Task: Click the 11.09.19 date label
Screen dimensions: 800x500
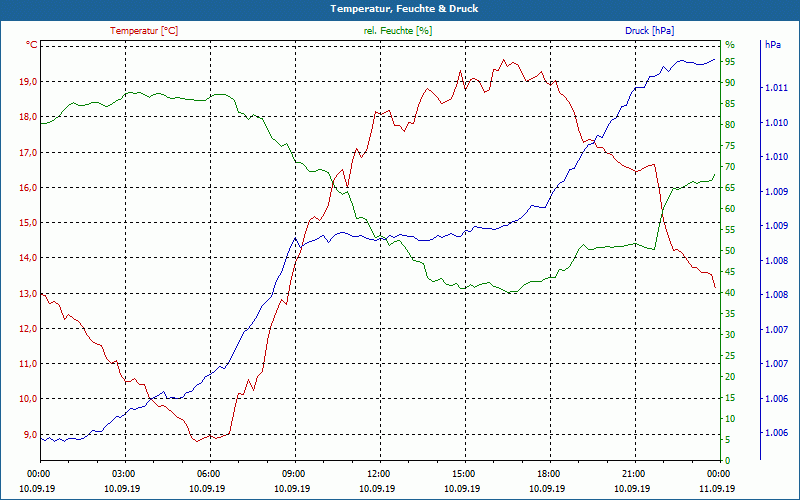Action: point(718,489)
